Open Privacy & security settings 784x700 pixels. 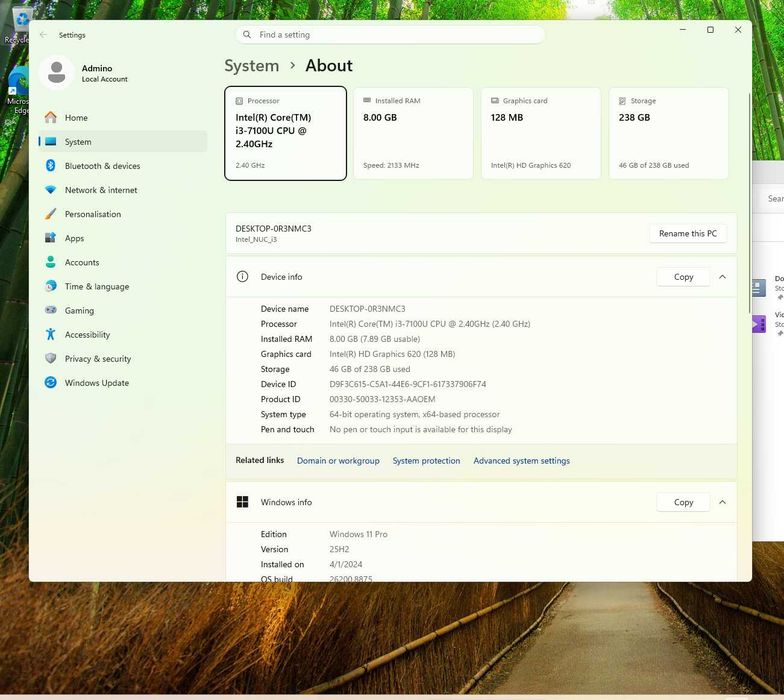pyautogui.click(x=122, y=358)
